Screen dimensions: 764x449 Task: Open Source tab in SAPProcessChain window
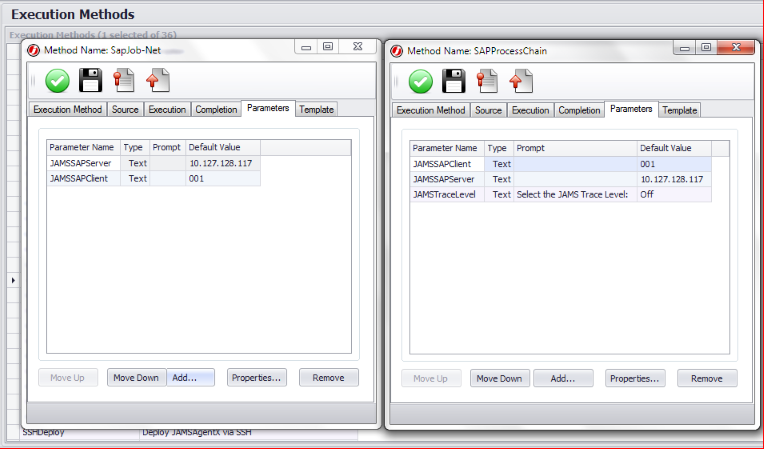[x=488, y=111]
